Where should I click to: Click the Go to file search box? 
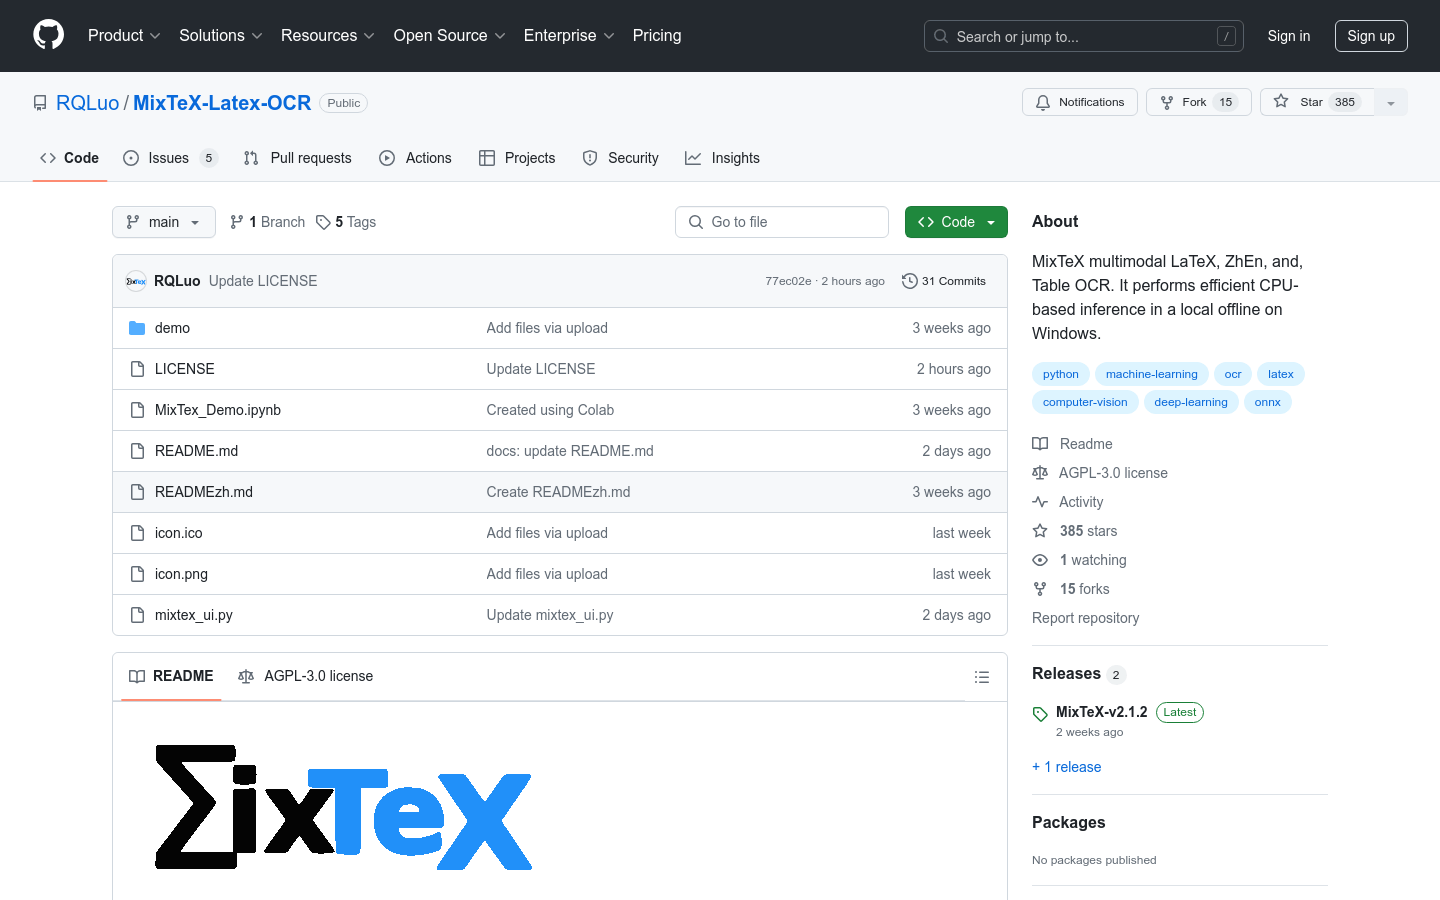782,222
